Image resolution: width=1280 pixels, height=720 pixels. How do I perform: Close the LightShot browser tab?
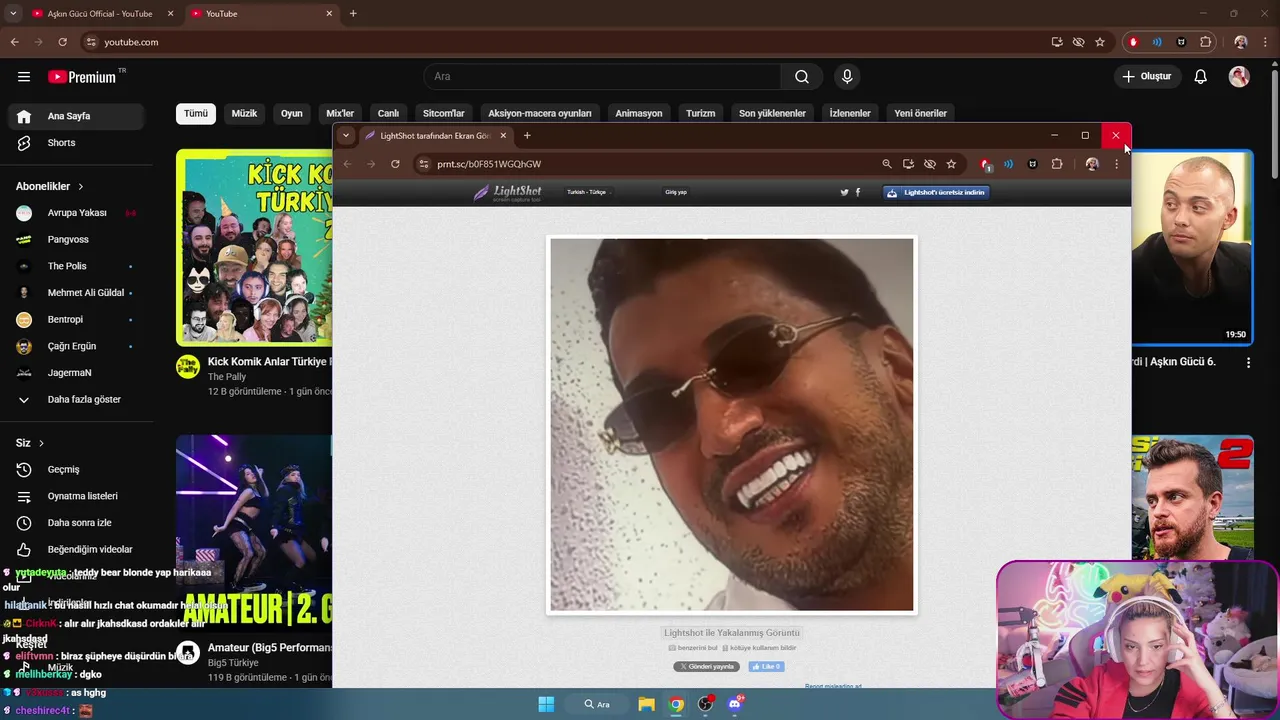point(503,136)
